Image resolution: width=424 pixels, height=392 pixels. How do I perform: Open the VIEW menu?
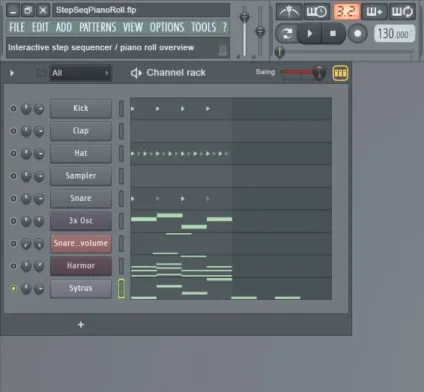pos(133,27)
